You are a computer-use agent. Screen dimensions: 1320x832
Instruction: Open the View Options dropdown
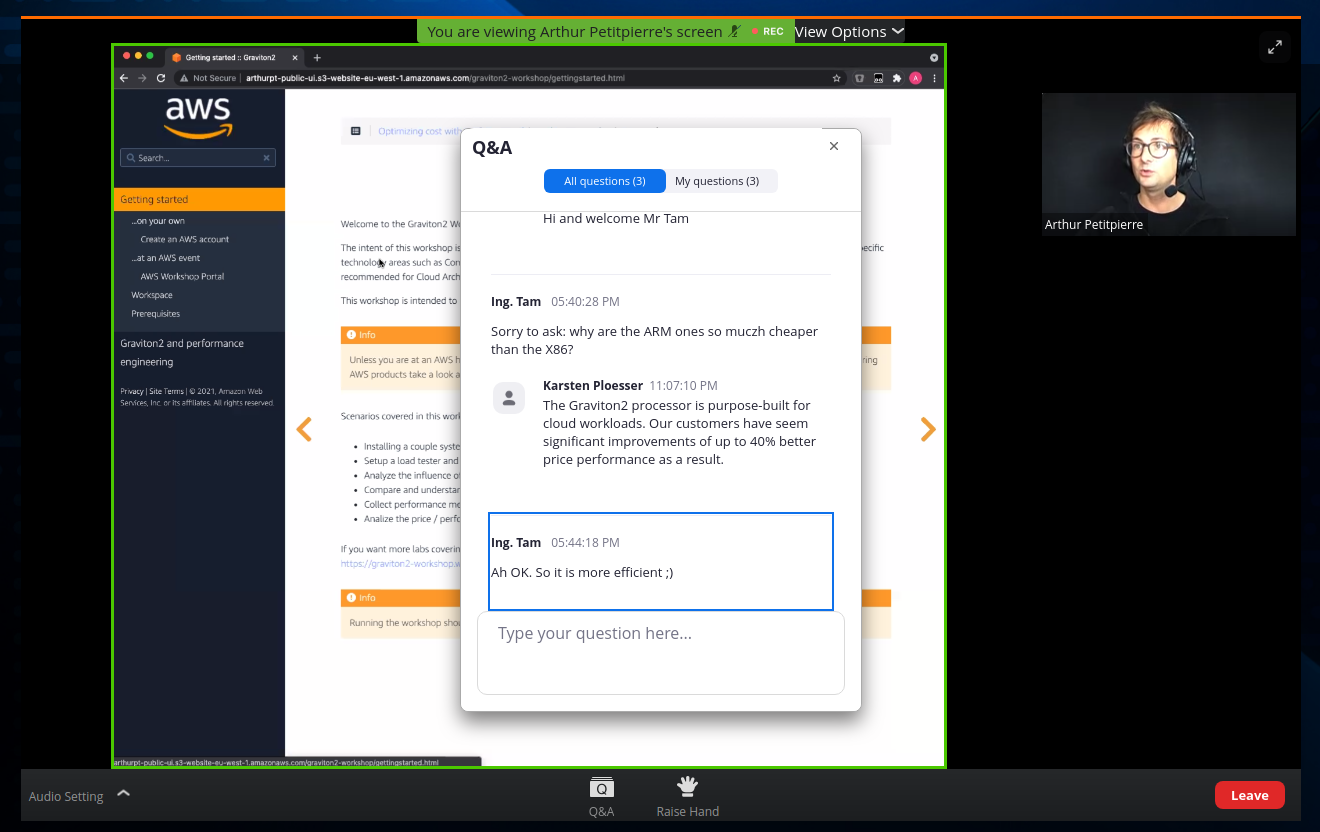click(x=849, y=31)
